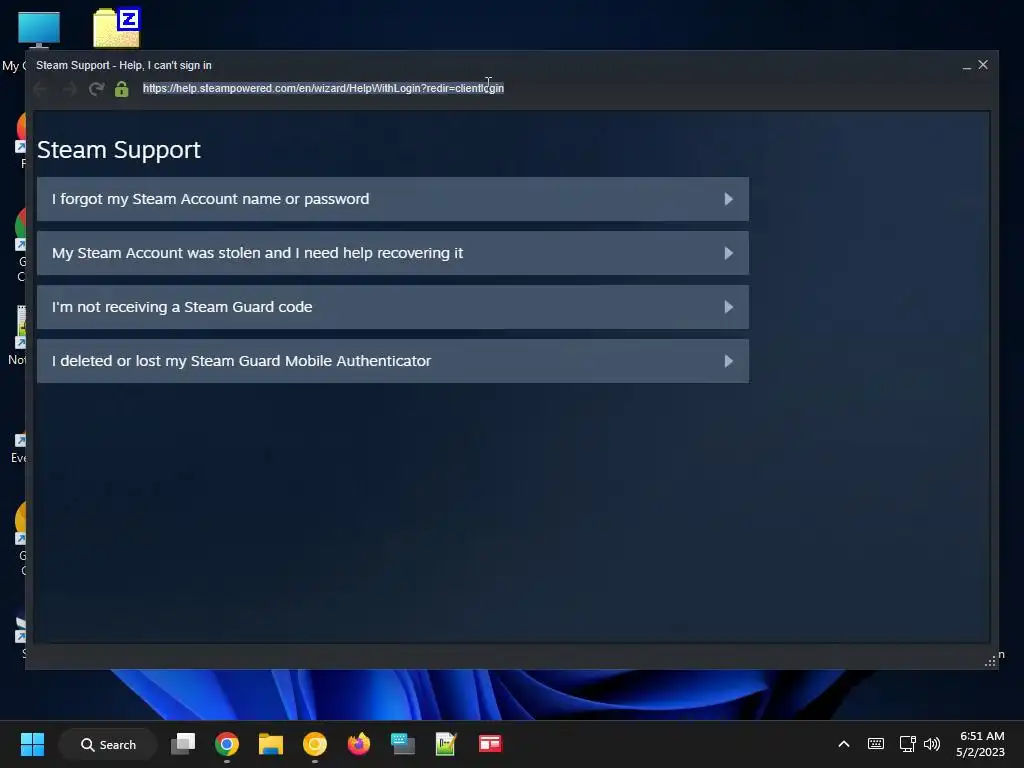Open 'I forgot my Steam Account name or password'
This screenshot has width=1024, height=768.
(x=392, y=199)
